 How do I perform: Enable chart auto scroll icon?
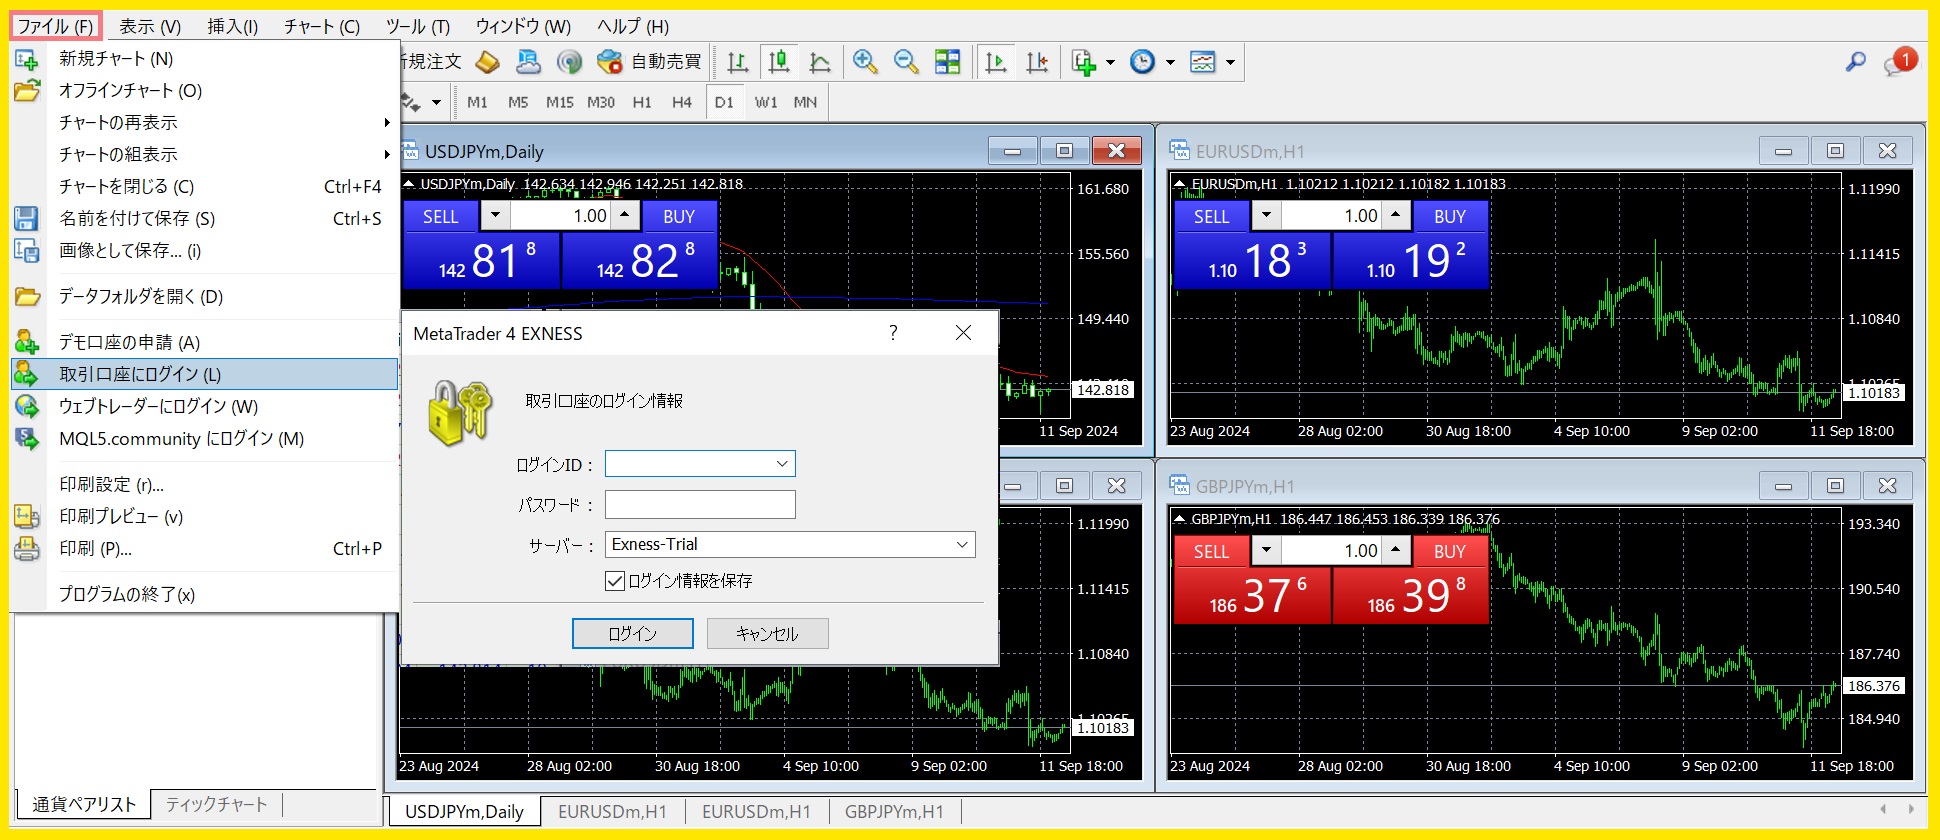tap(996, 62)
